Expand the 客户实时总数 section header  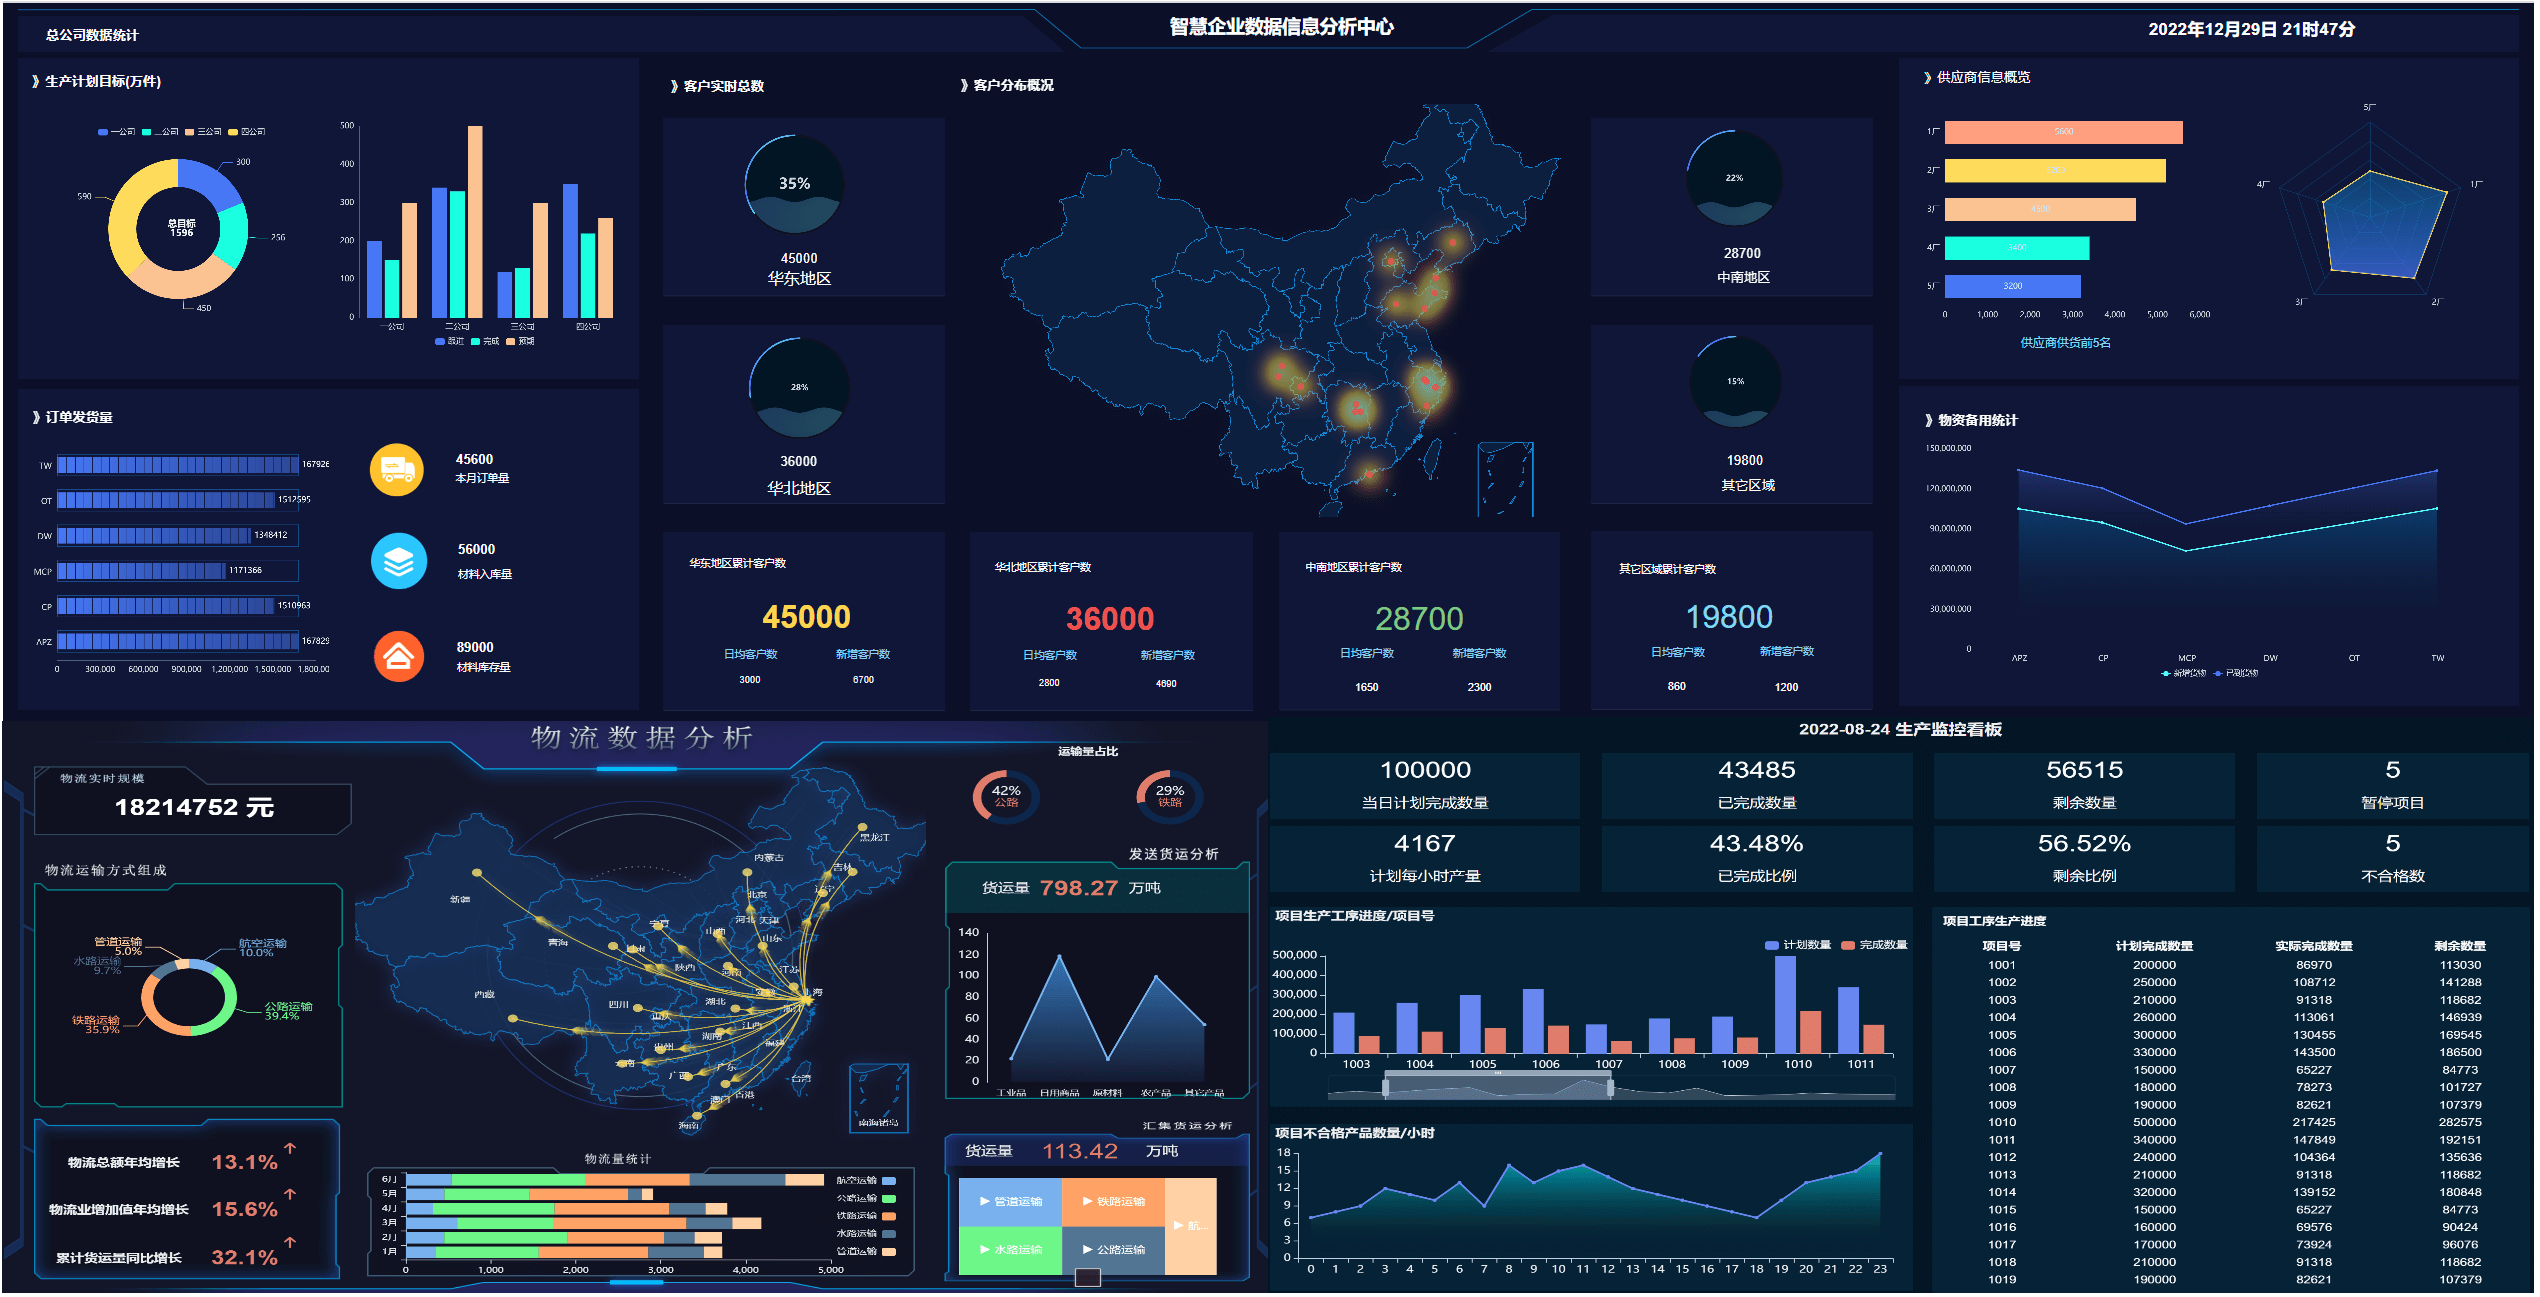pos(717,87)
